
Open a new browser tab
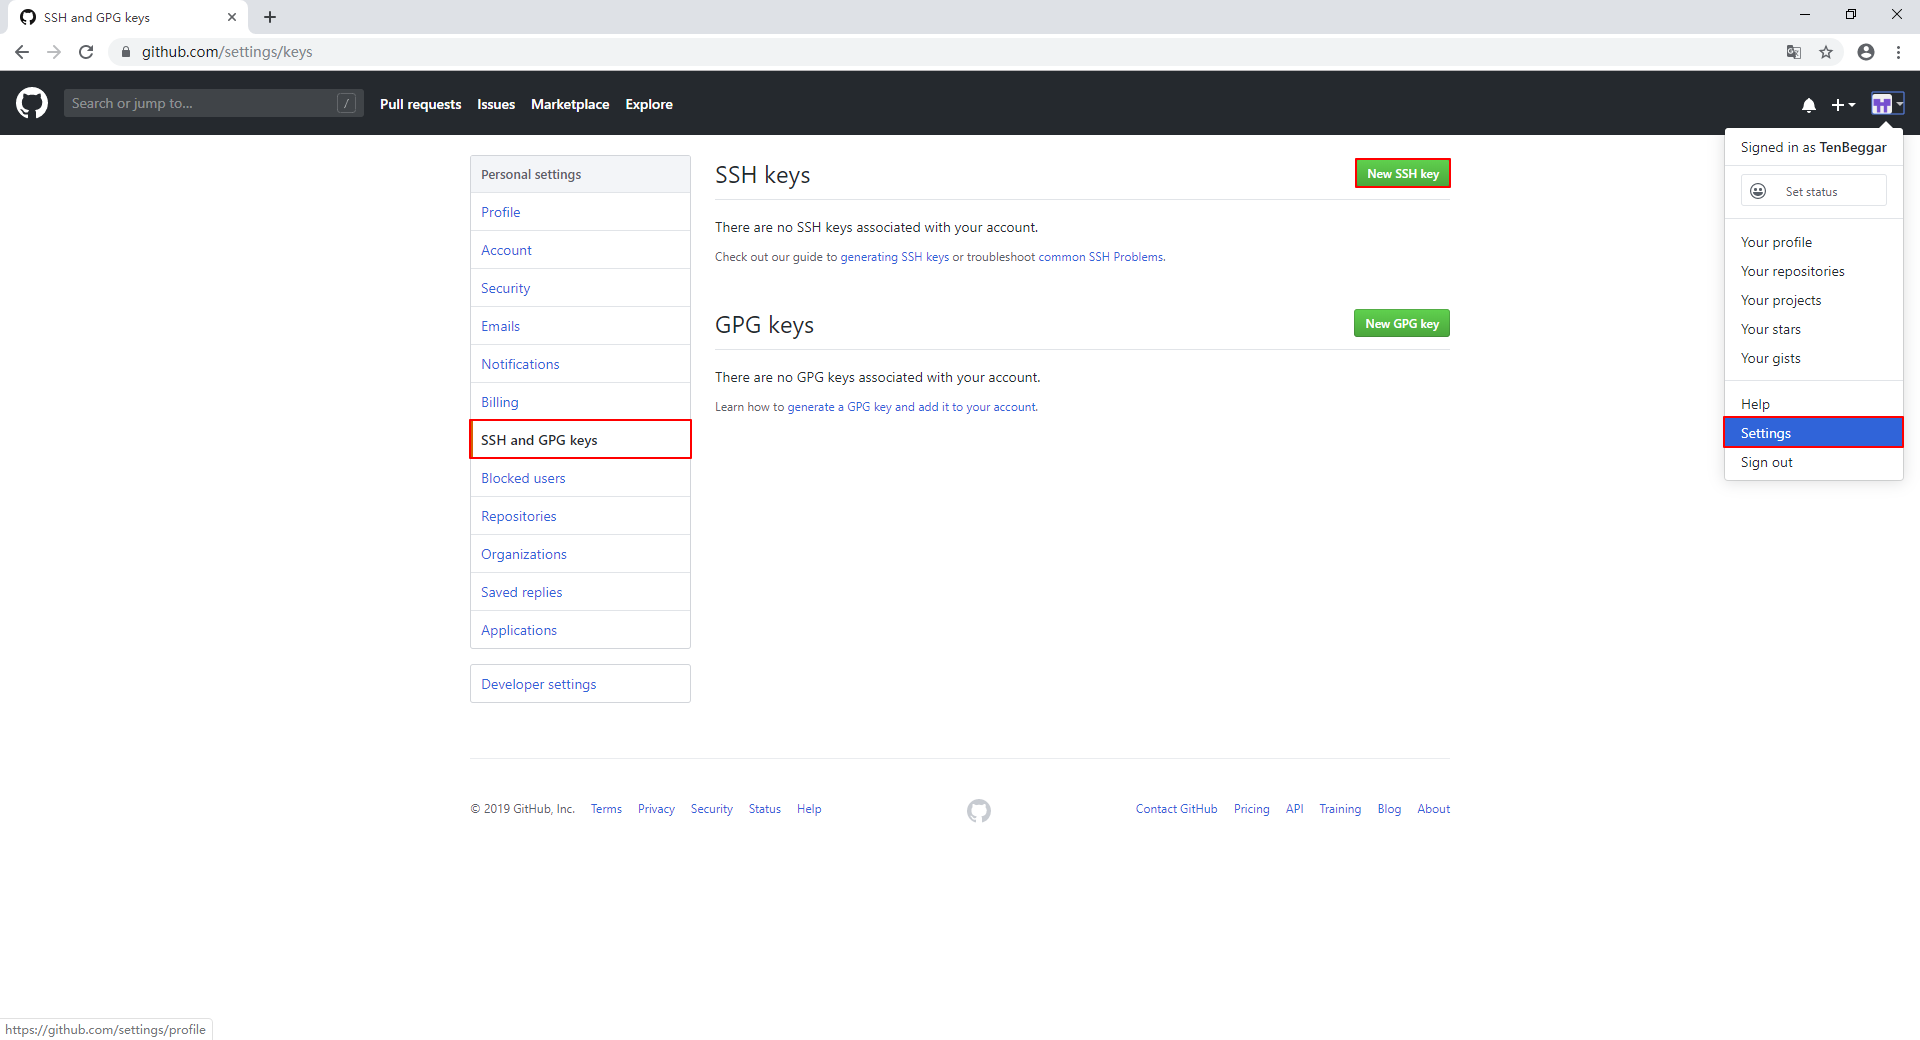pyautogui.click(x=270, y=17)
